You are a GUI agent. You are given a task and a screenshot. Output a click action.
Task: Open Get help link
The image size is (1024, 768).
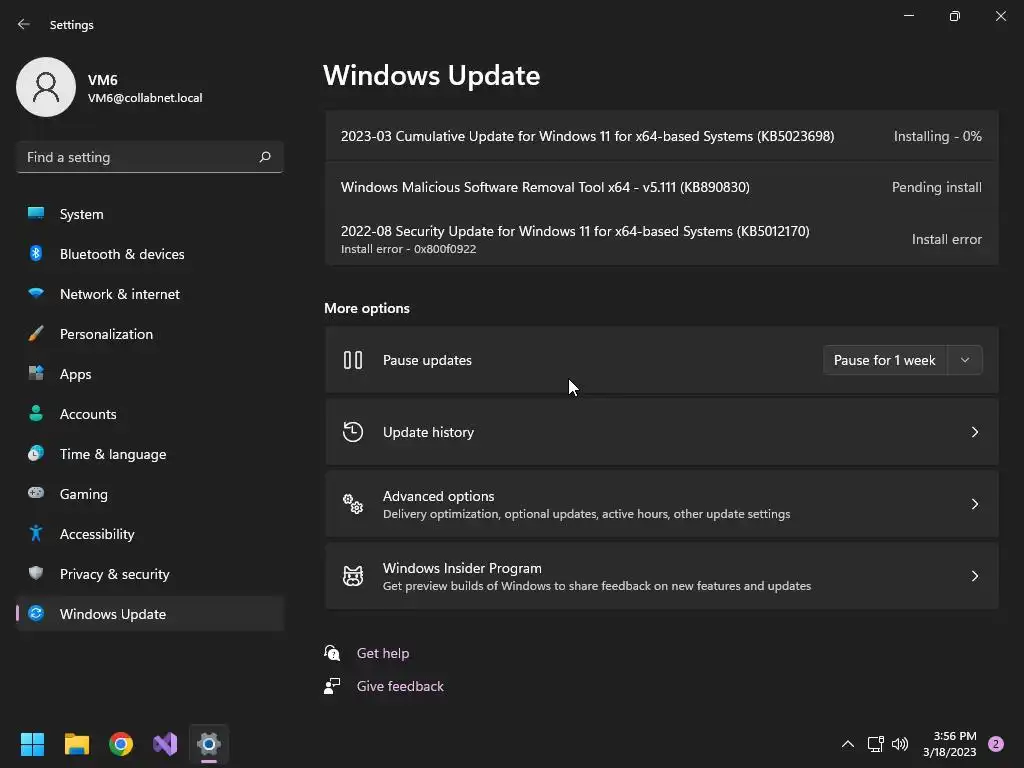pos(383,653)
